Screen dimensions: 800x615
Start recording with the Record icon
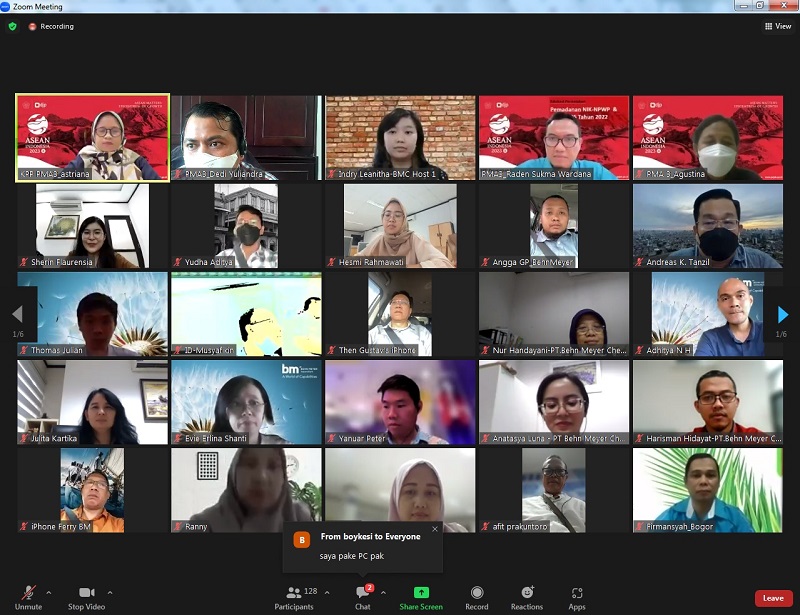click(477, 593)
